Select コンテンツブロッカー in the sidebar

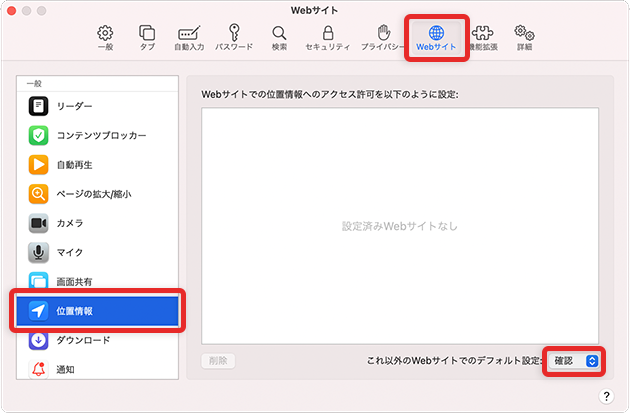point(97,135)
